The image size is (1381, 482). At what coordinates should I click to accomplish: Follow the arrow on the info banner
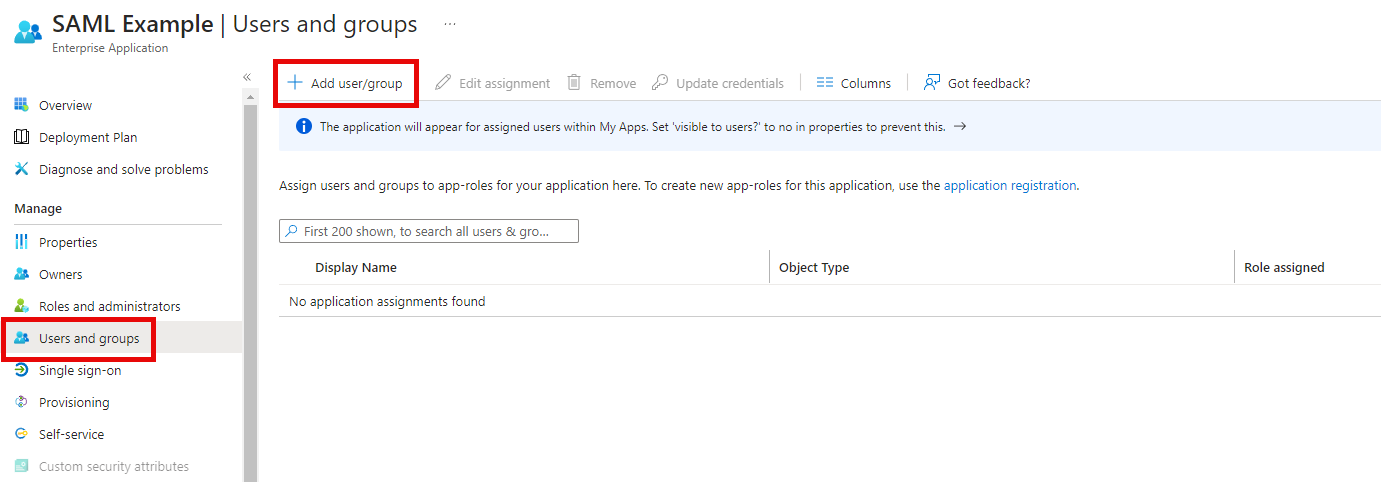tap(960, 127)
